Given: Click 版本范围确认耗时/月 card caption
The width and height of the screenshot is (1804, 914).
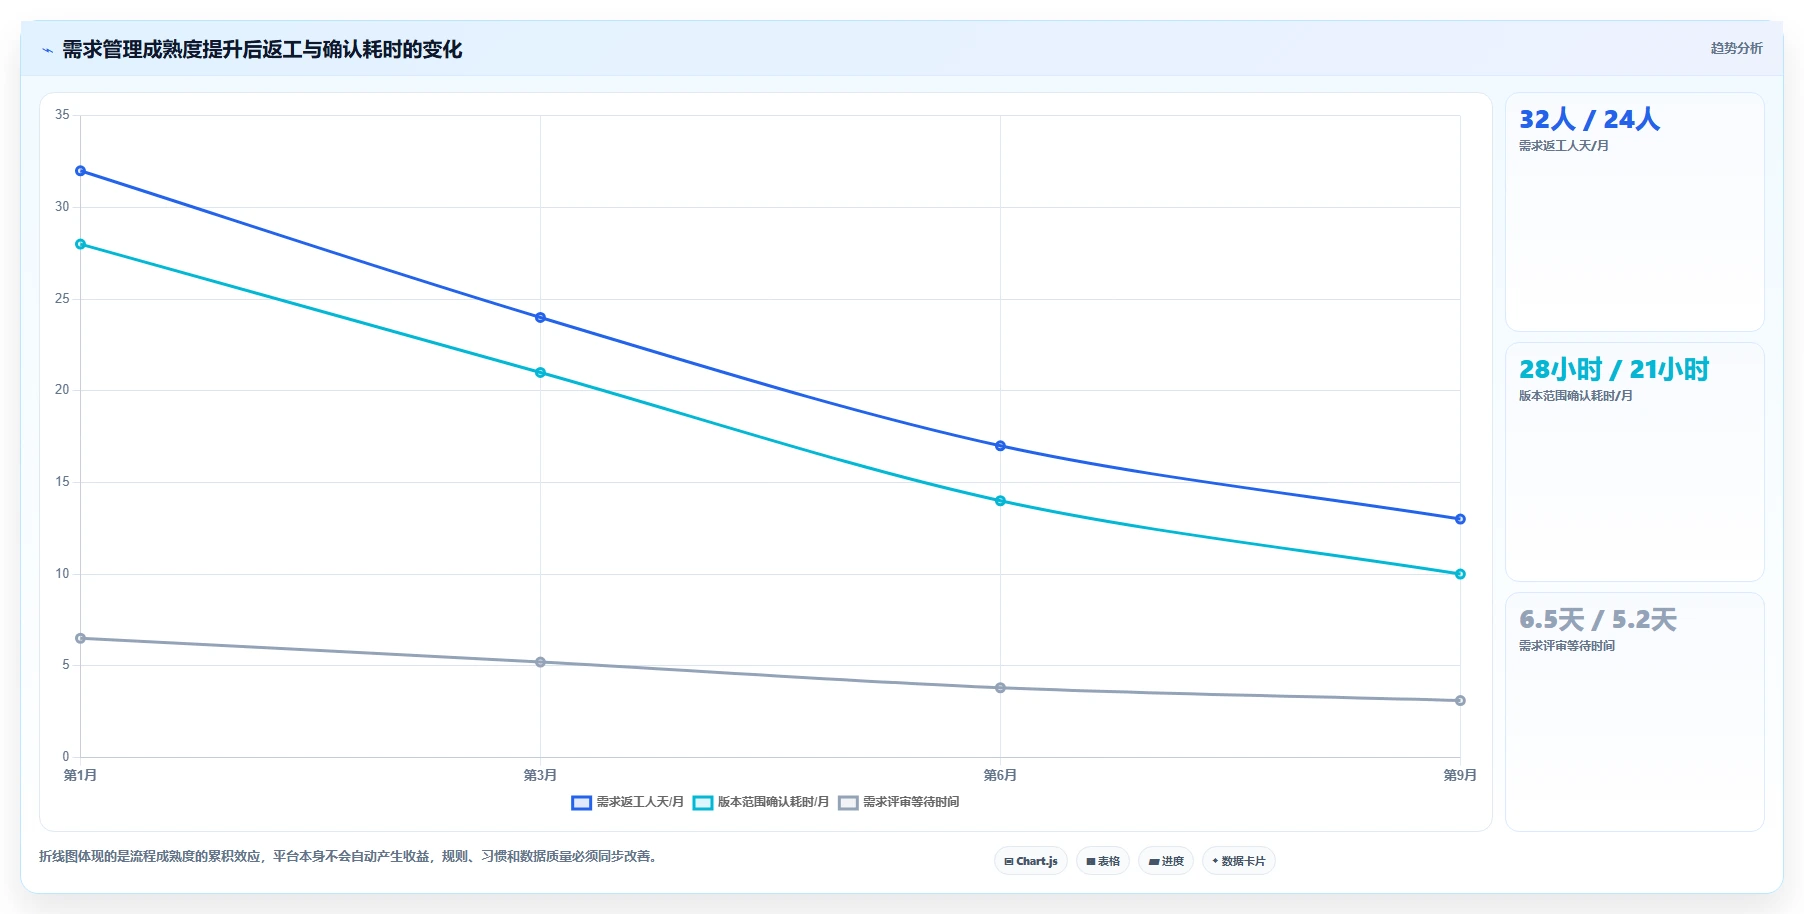Looking at the screenshot, I should pos(1575,396).
